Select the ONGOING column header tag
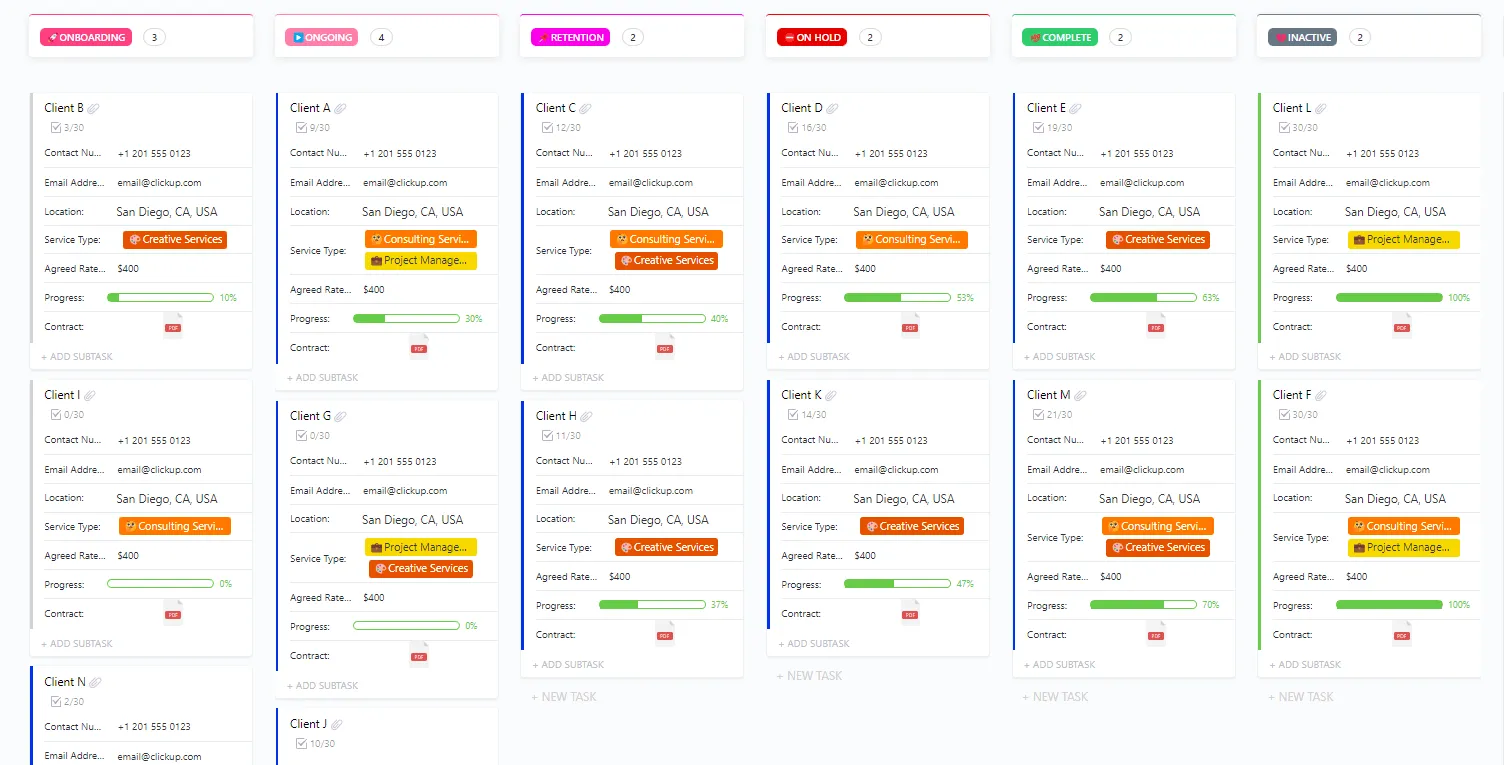 (322, 37)
